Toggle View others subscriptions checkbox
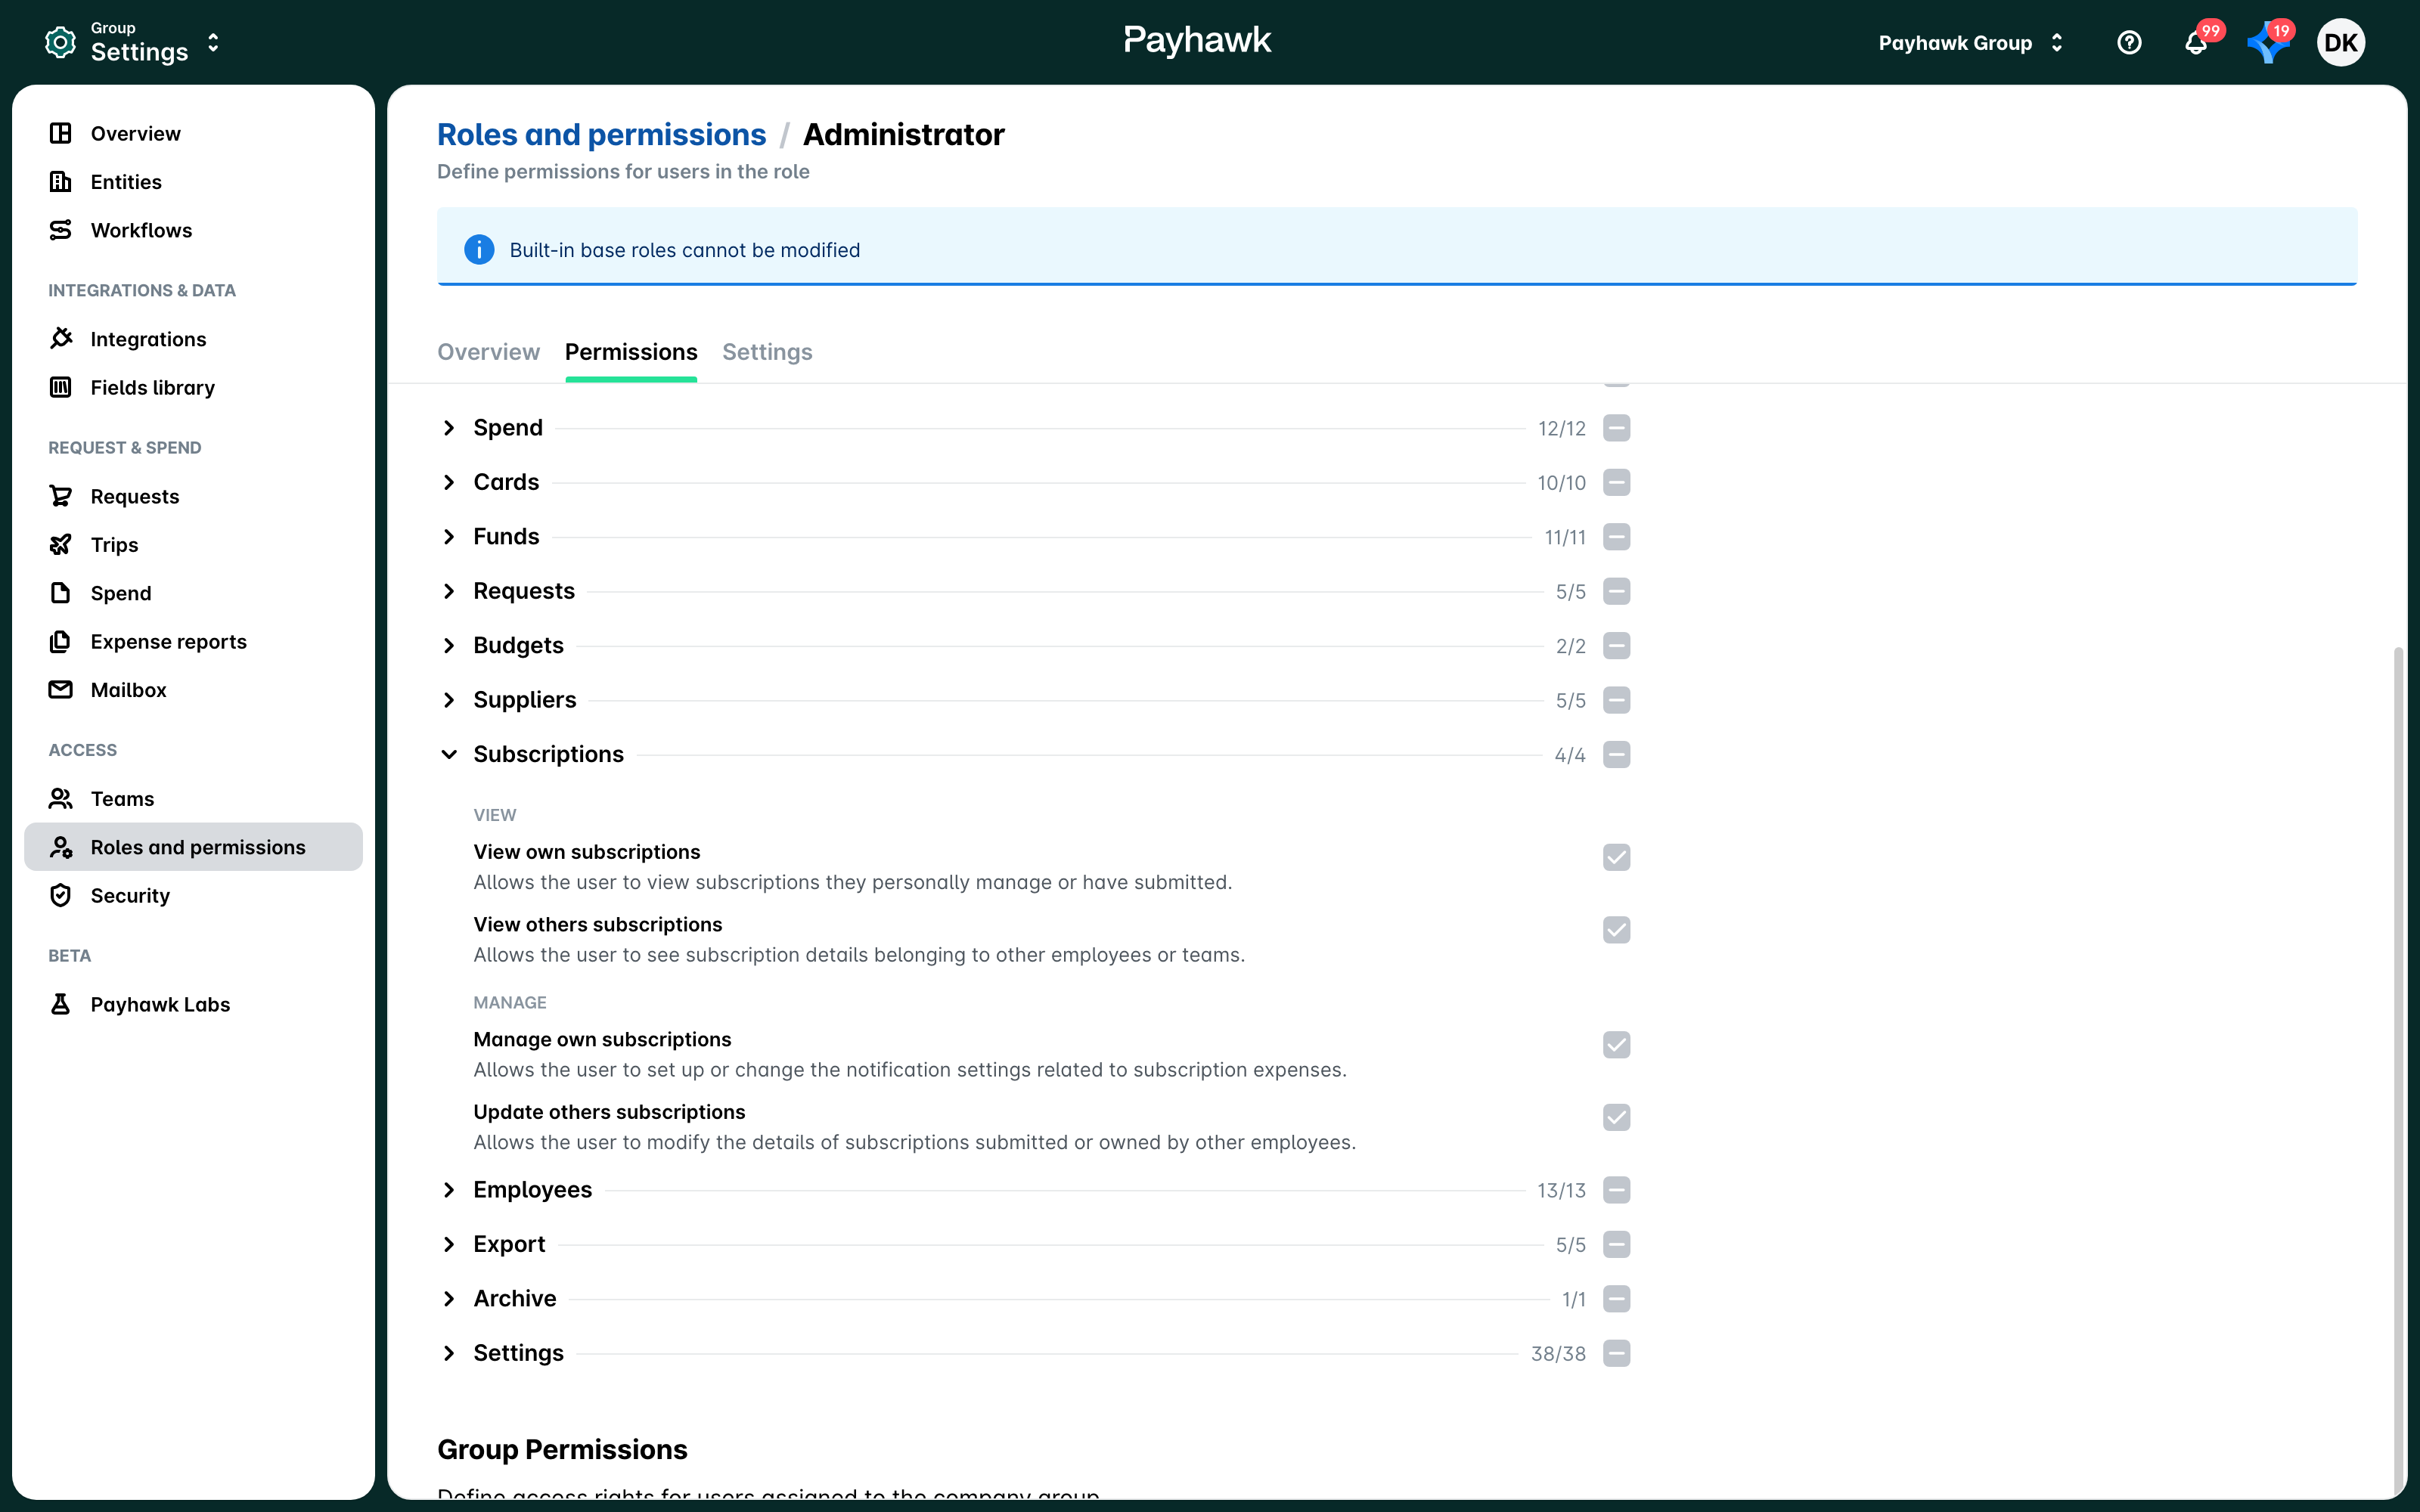The height and width of the screenshot is (1512, 2420). pos(1616,930)
